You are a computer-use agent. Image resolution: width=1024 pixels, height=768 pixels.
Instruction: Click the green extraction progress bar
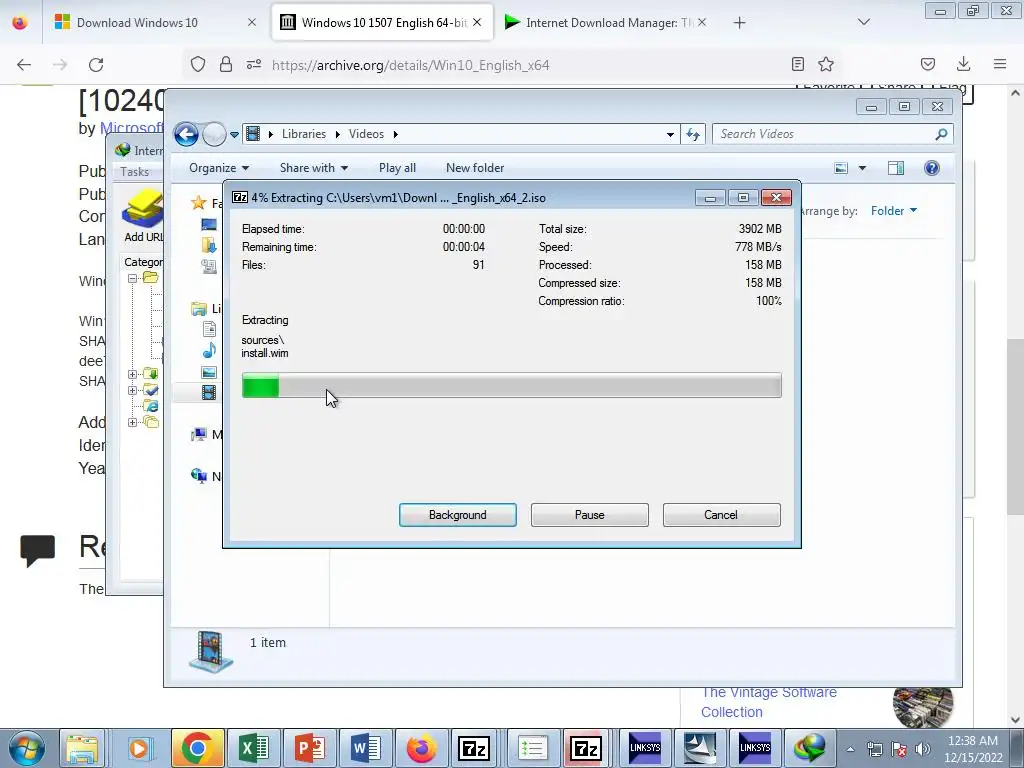(511, 385)
